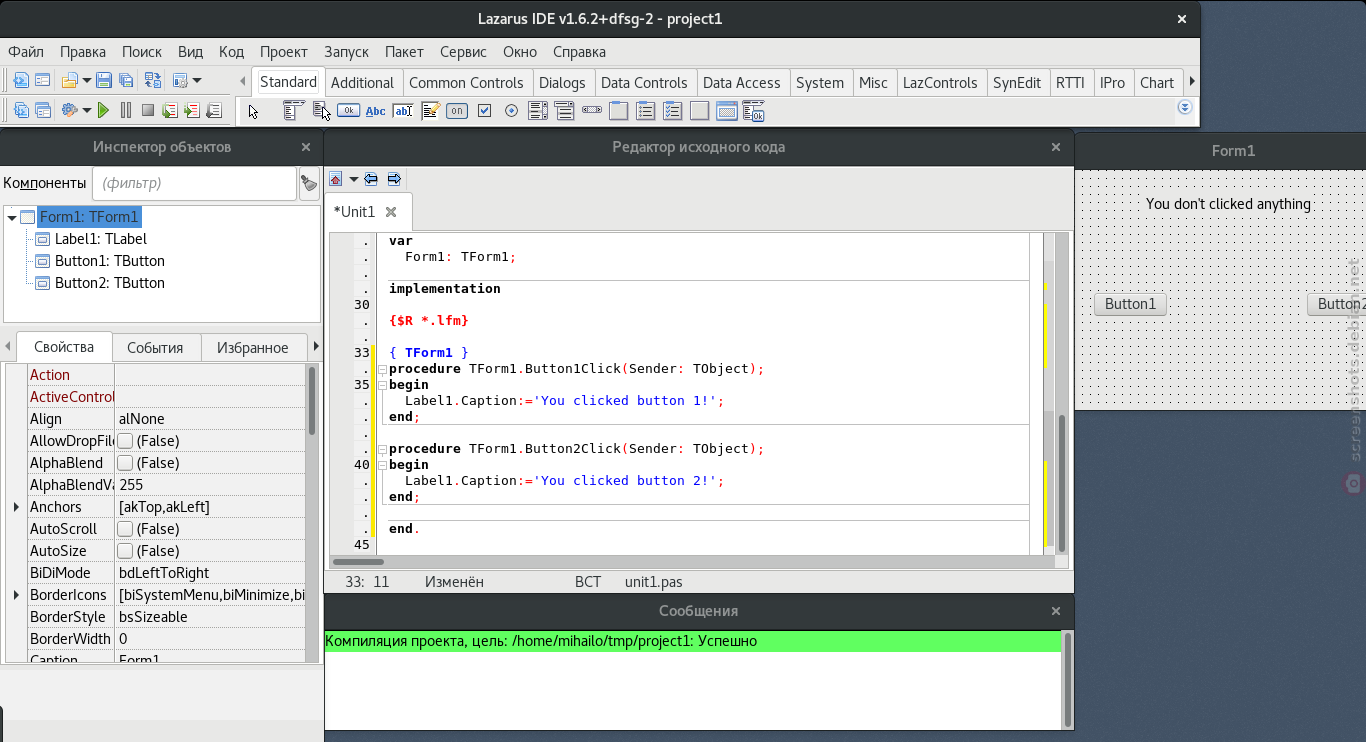
Task: Fold the Button2Click procedure in editor
Action: click(x=381, y=449)
